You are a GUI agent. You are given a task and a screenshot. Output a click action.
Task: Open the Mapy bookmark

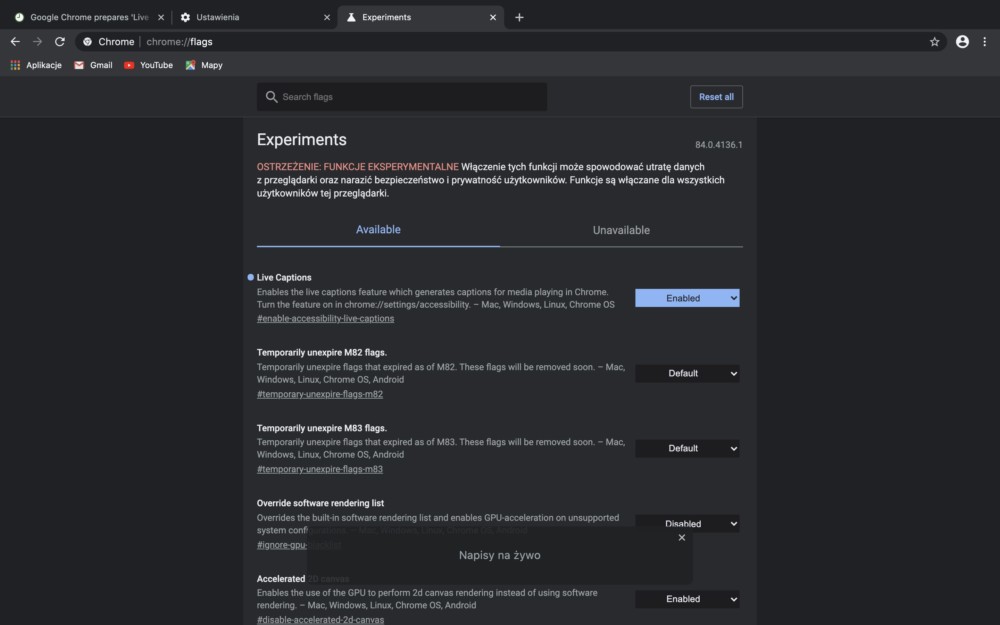[x=204, y=65]
